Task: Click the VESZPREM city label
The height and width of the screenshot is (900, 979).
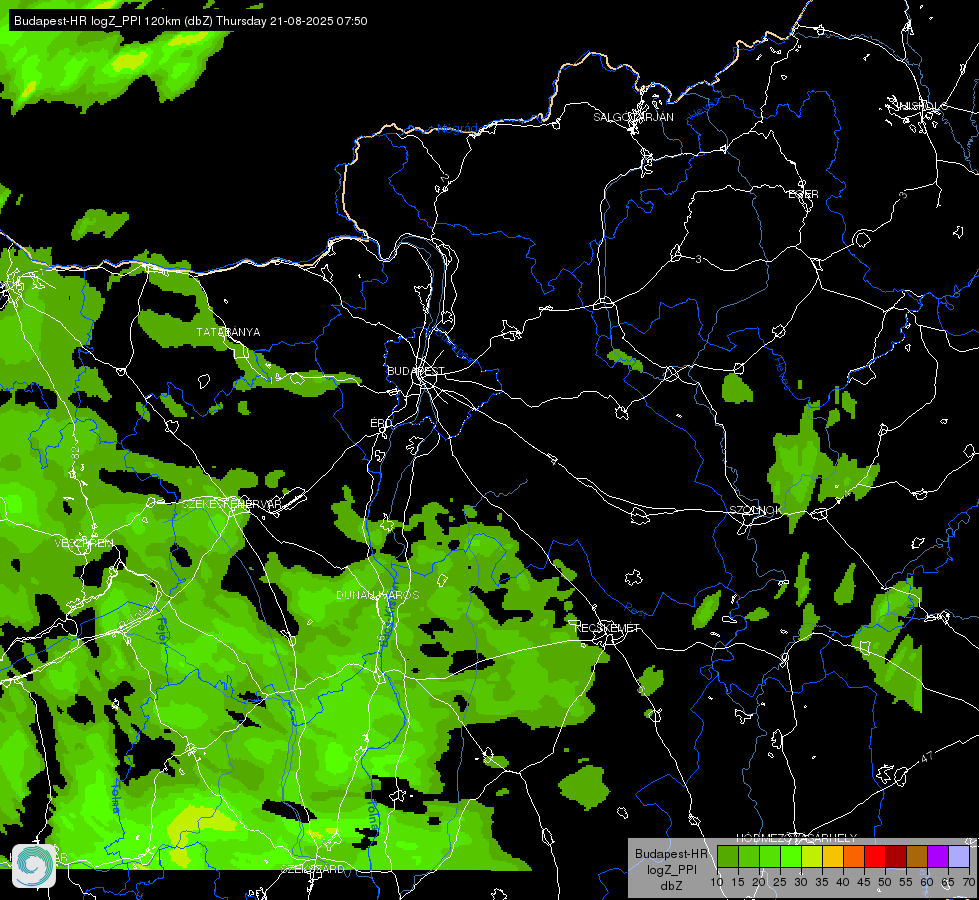Action: [84, 543]
